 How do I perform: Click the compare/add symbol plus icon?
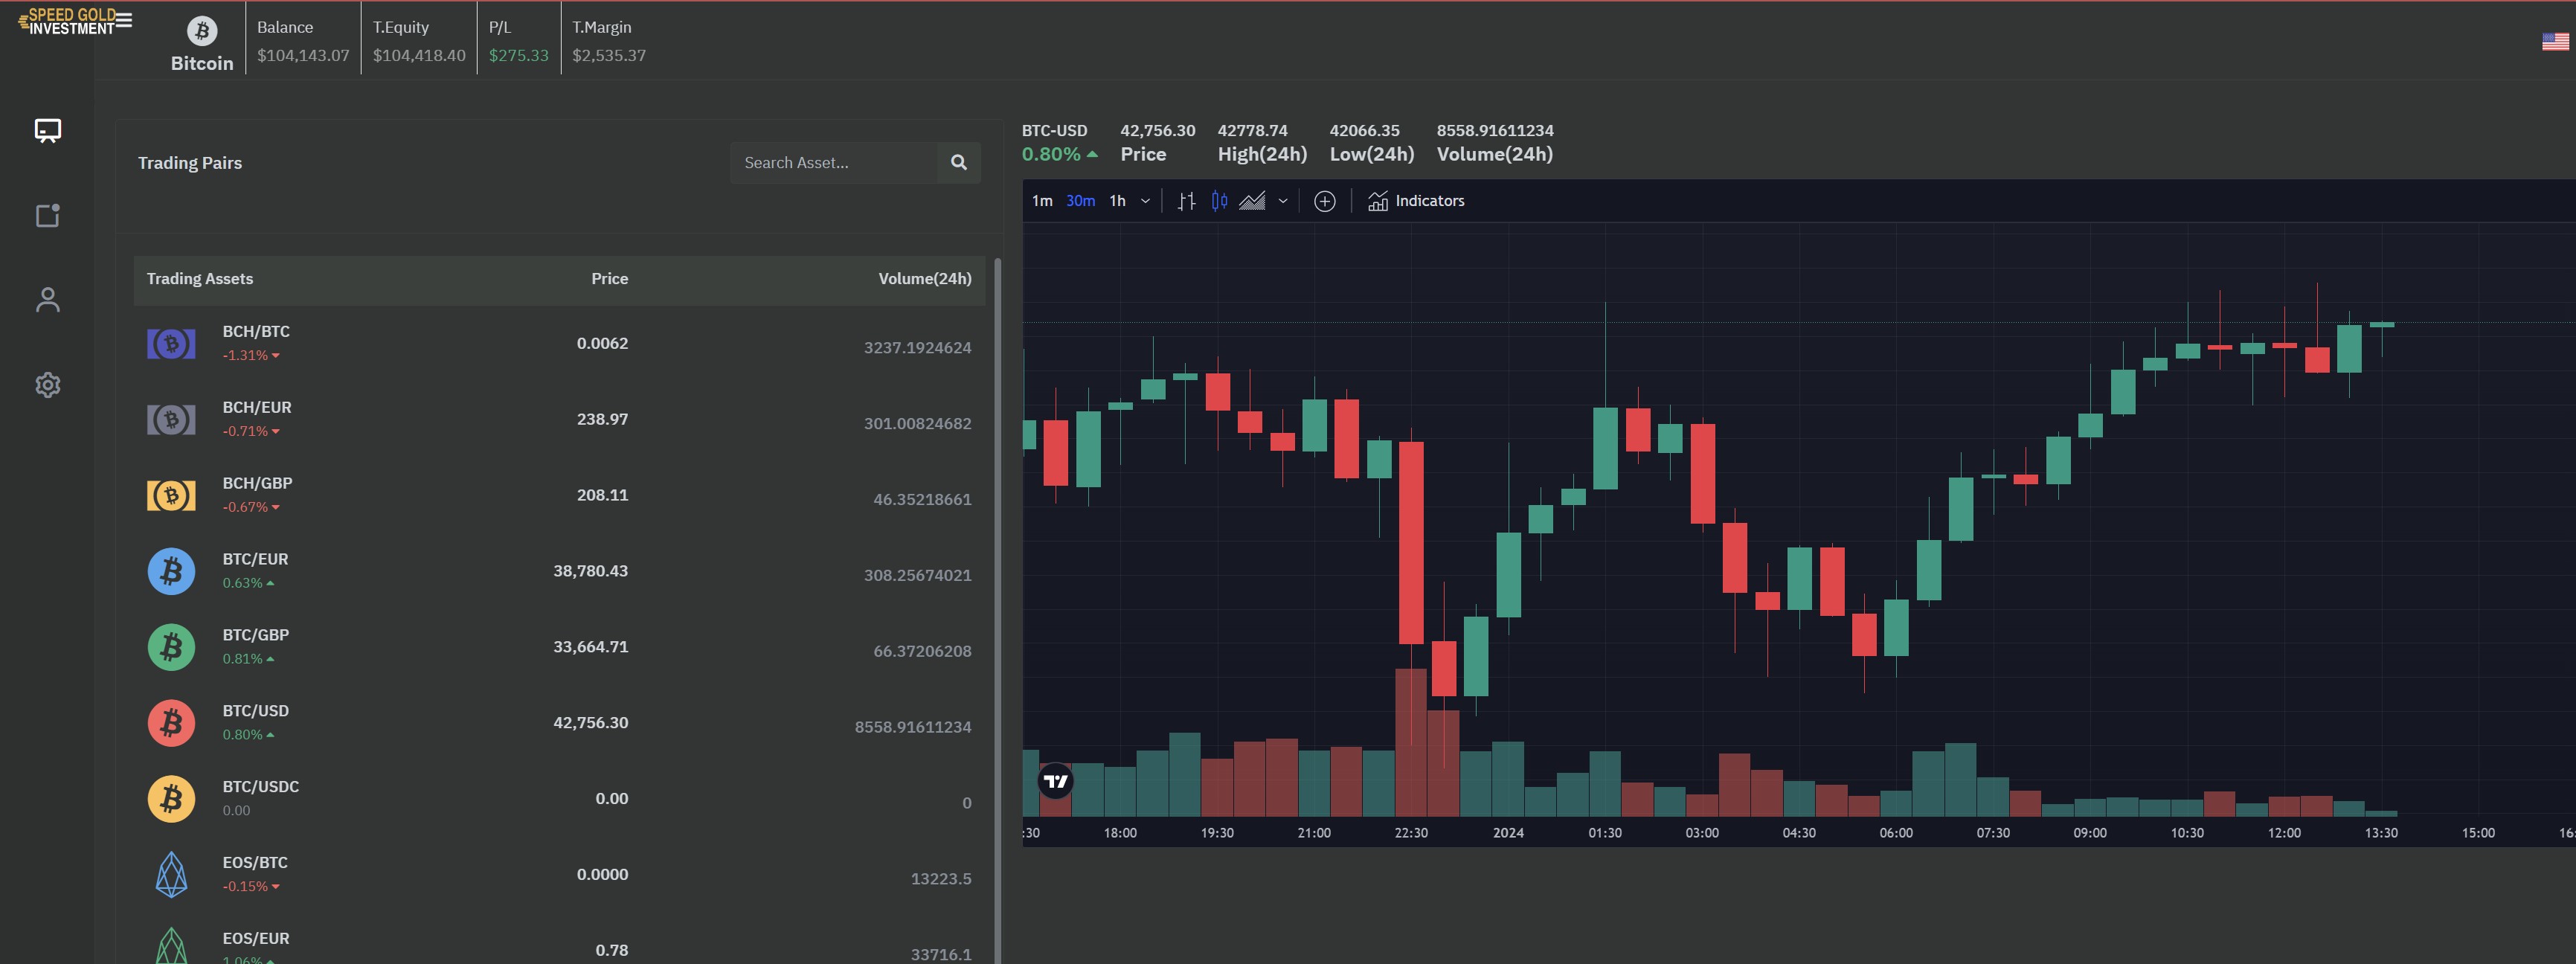1324,201
